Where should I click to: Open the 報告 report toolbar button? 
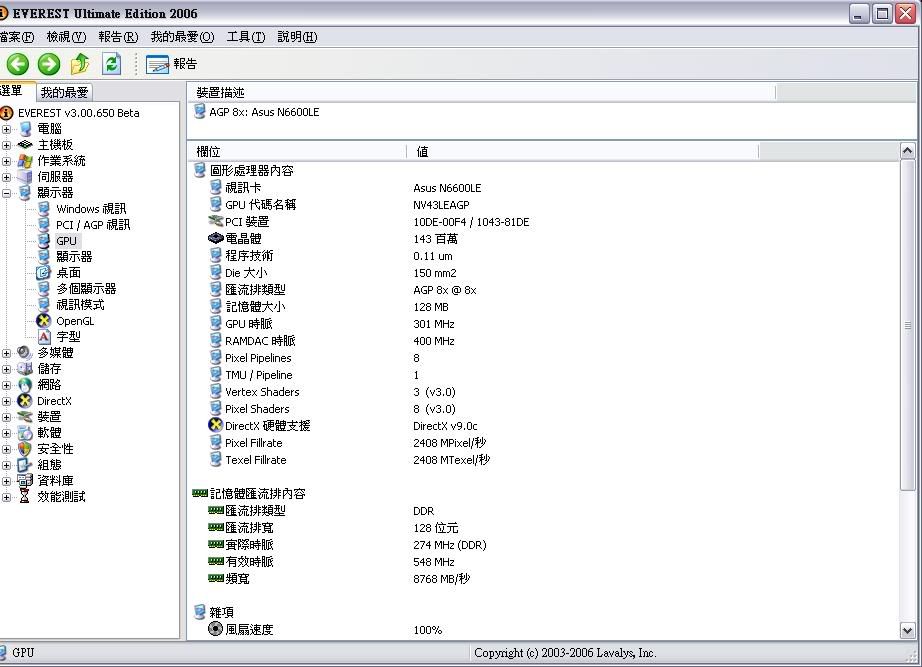[x=171, y=64]
